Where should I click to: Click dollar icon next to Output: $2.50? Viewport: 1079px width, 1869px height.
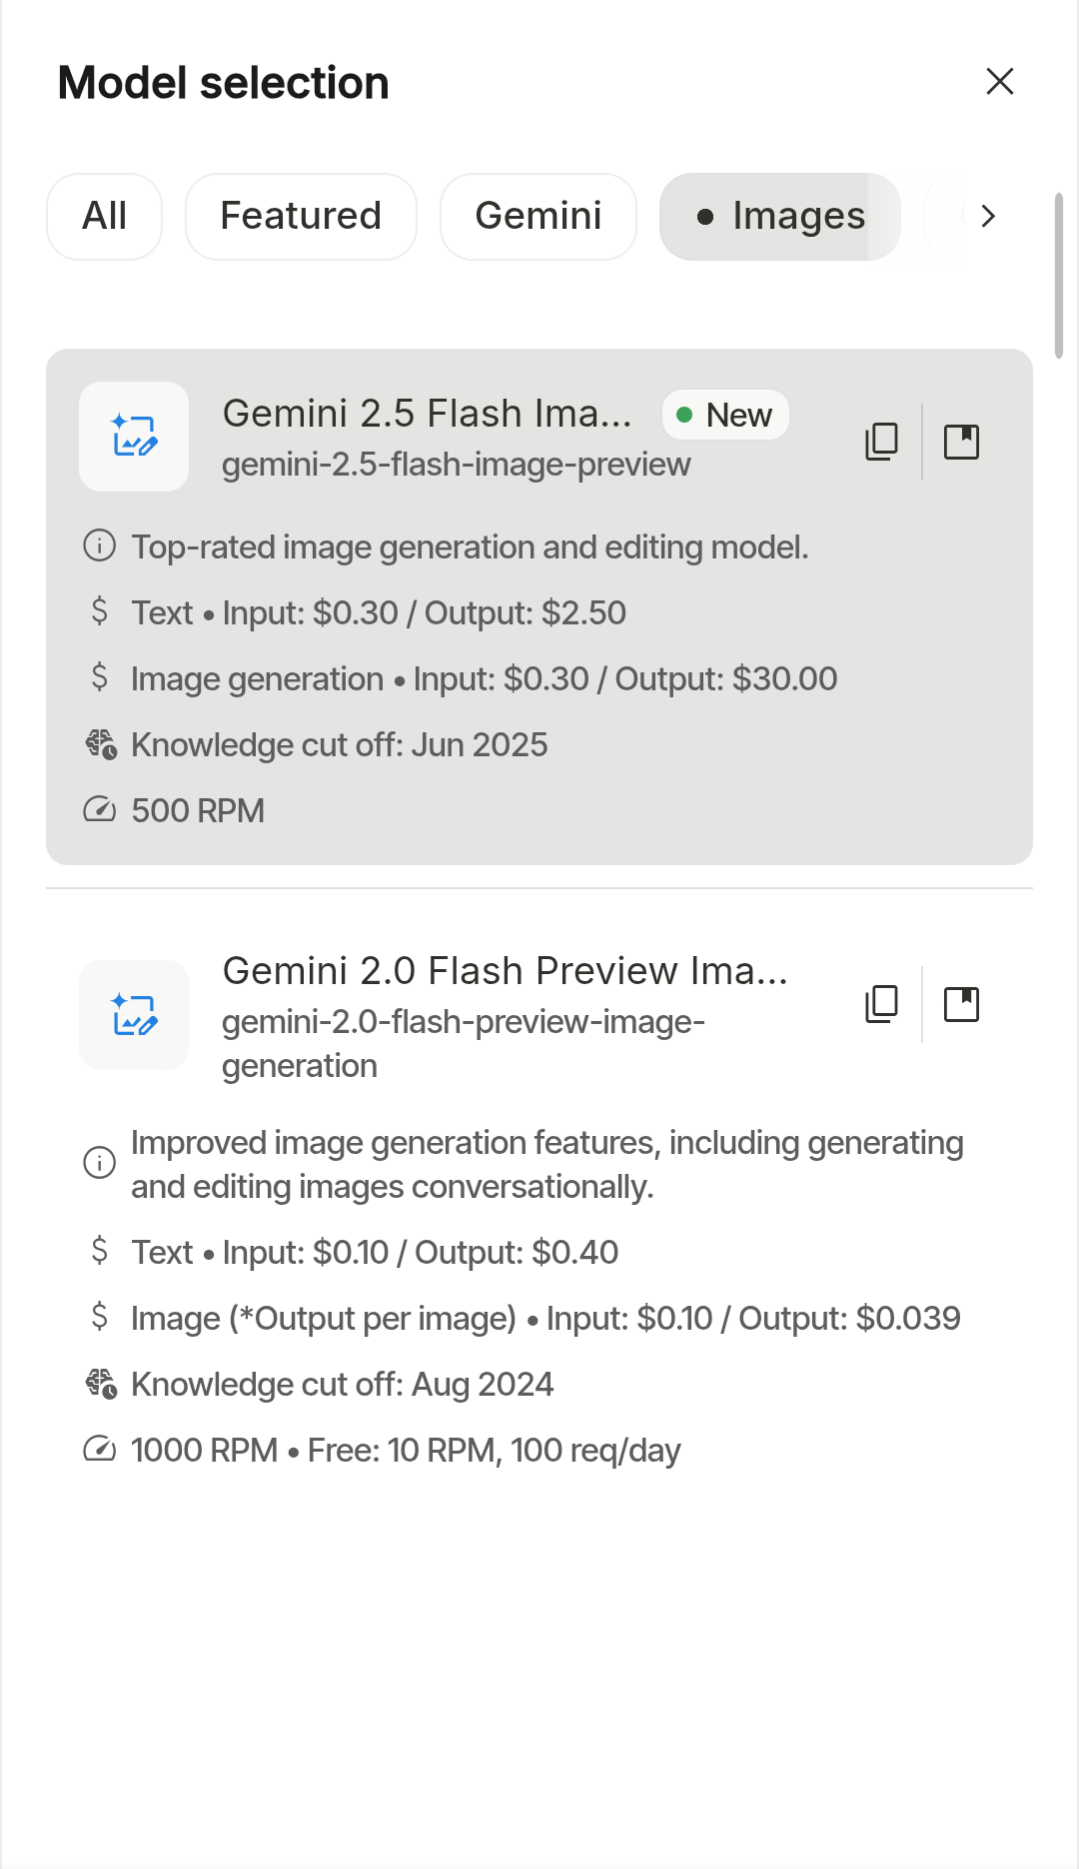click(x=99, y=611)
